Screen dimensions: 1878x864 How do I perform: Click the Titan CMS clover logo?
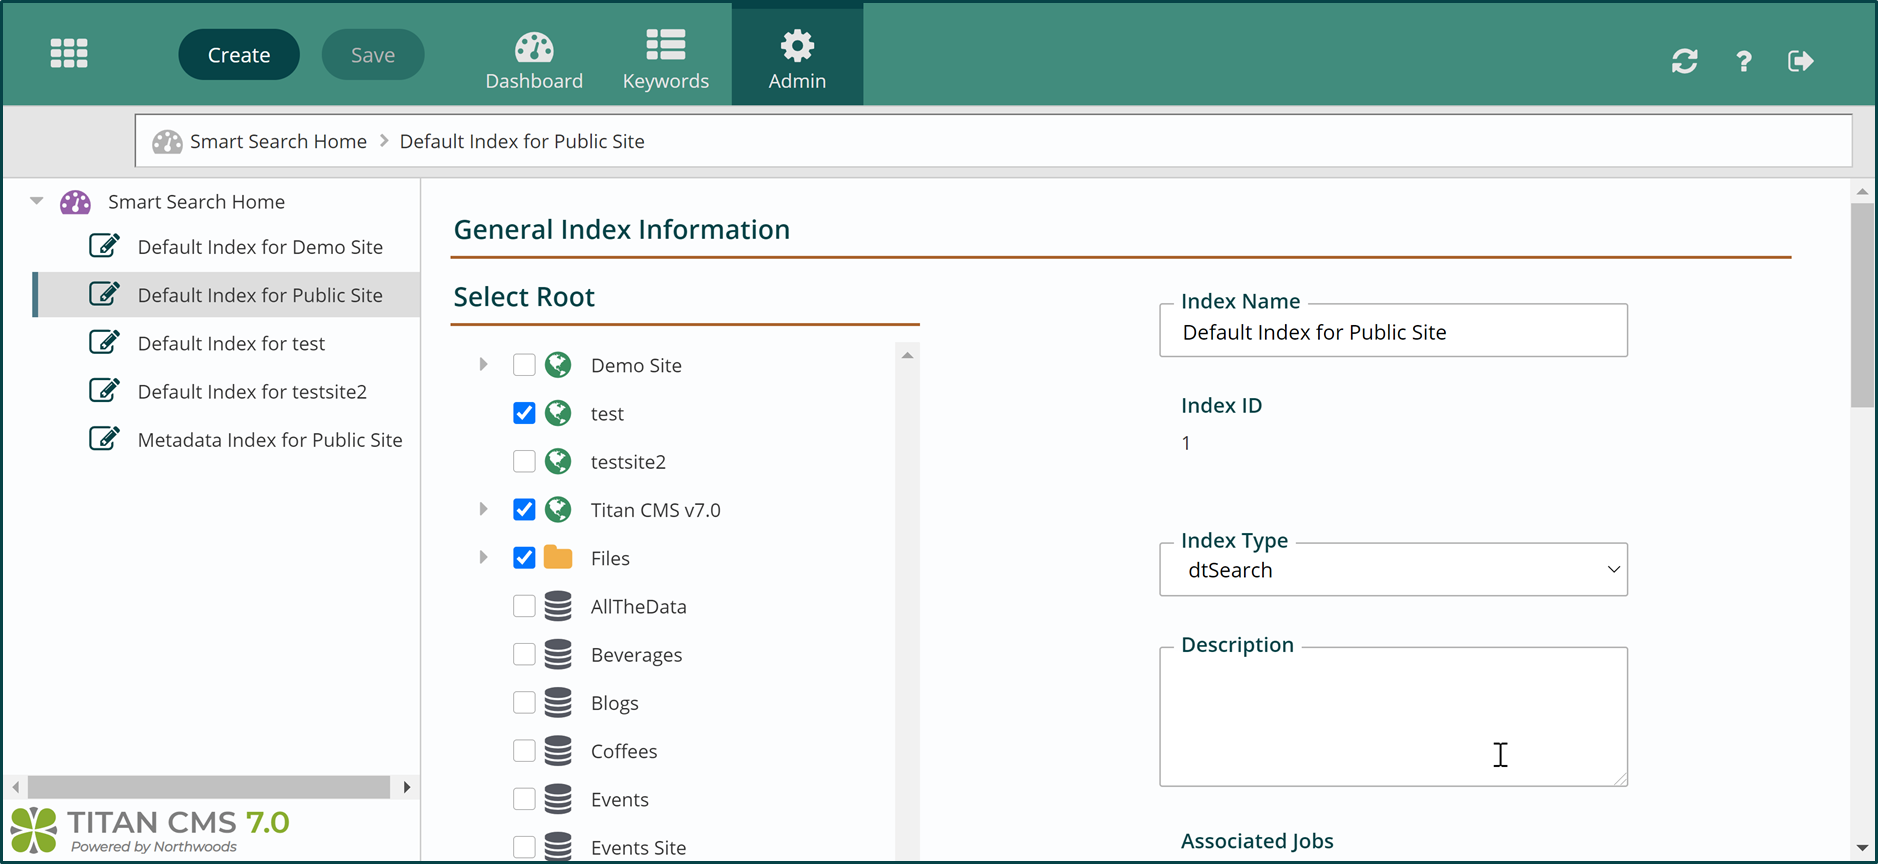pyautogui.click(x=34, y=830)
